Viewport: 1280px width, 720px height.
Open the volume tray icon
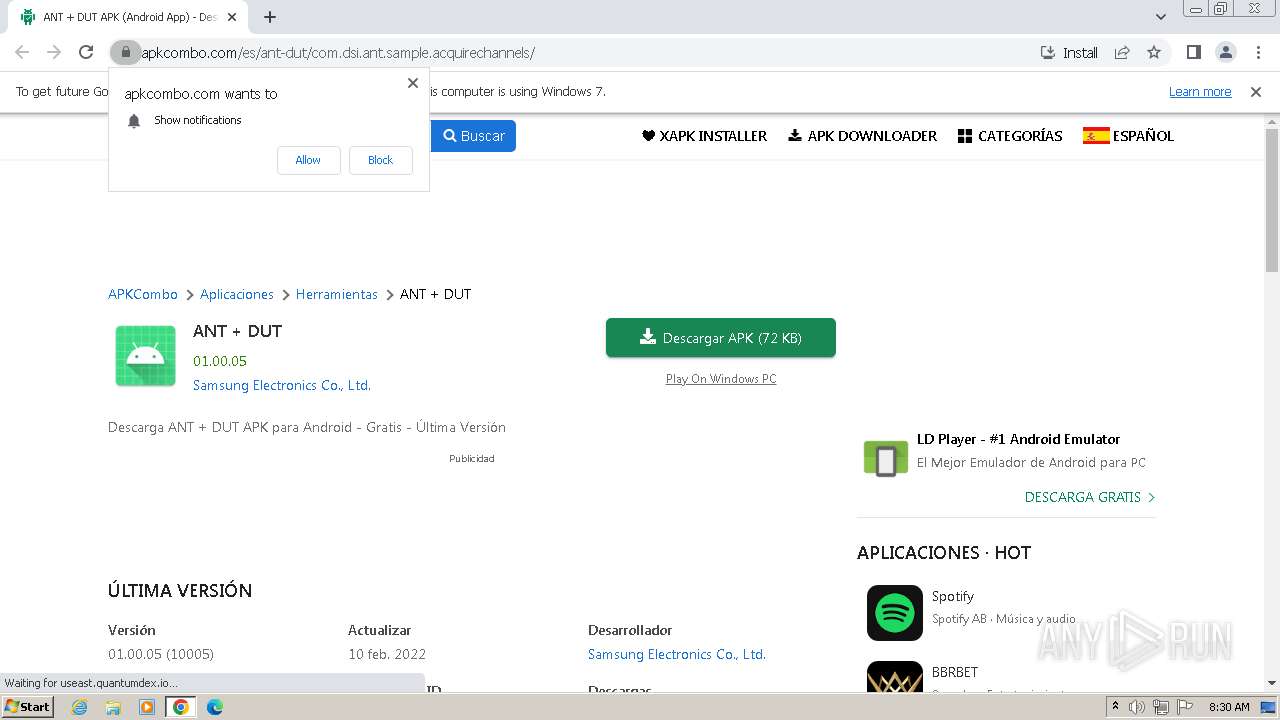pos(1137,707)
